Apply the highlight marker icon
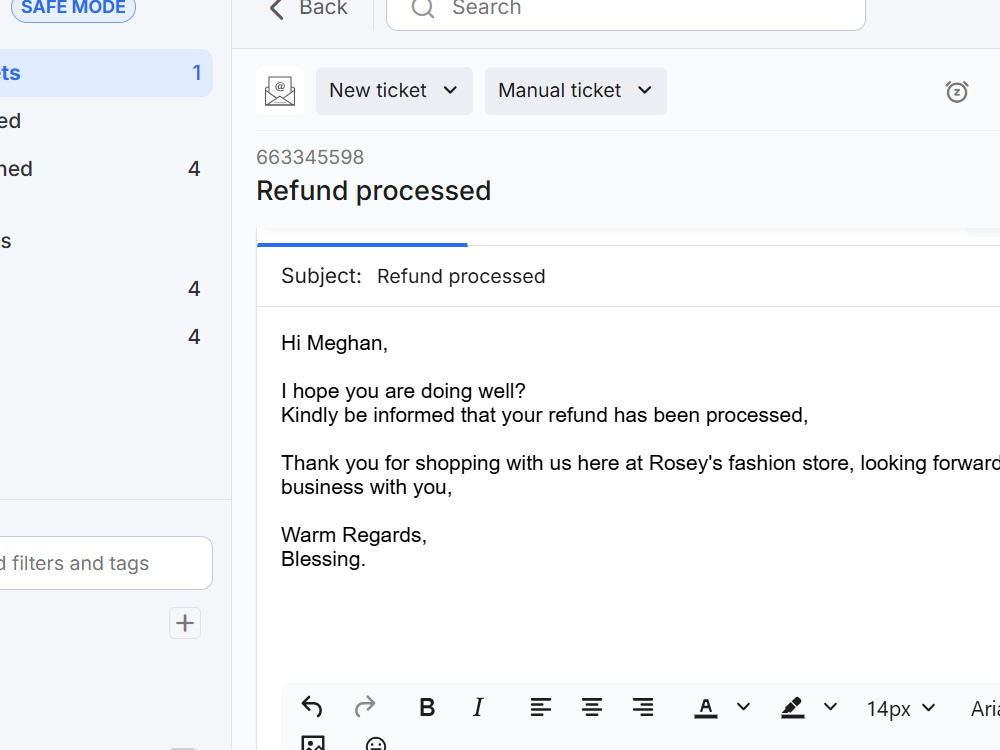This screenshot has width=1000, height=750. click(792, 708)
